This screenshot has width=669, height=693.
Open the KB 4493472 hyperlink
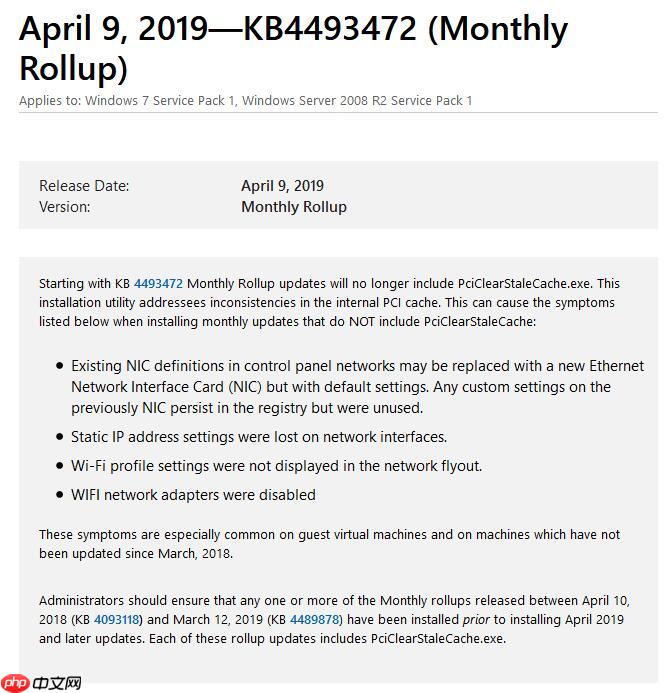pos(158,283)
